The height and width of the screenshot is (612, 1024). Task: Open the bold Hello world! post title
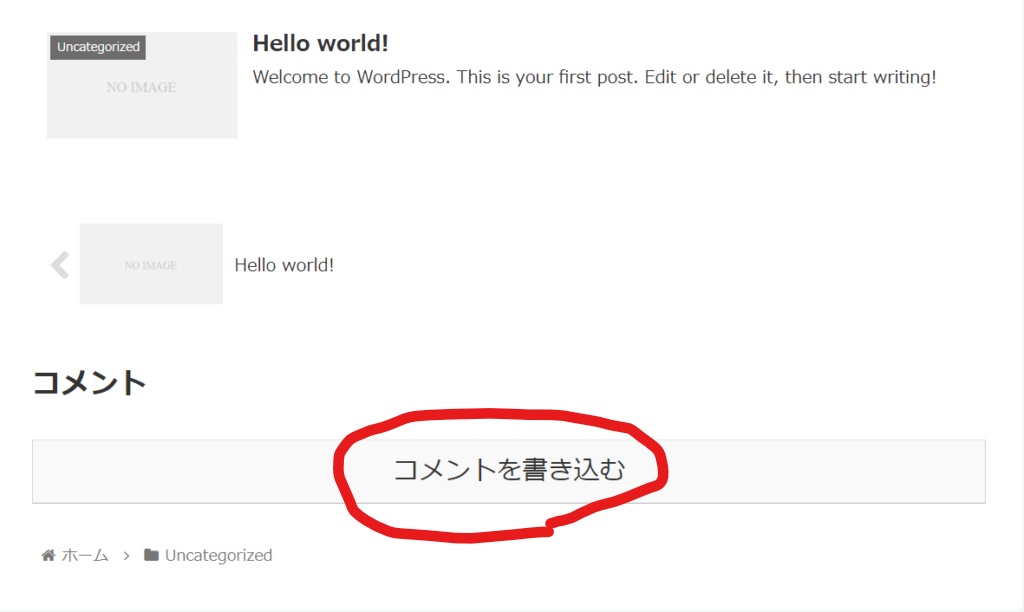pyautogui.click(x=320, y=43)
